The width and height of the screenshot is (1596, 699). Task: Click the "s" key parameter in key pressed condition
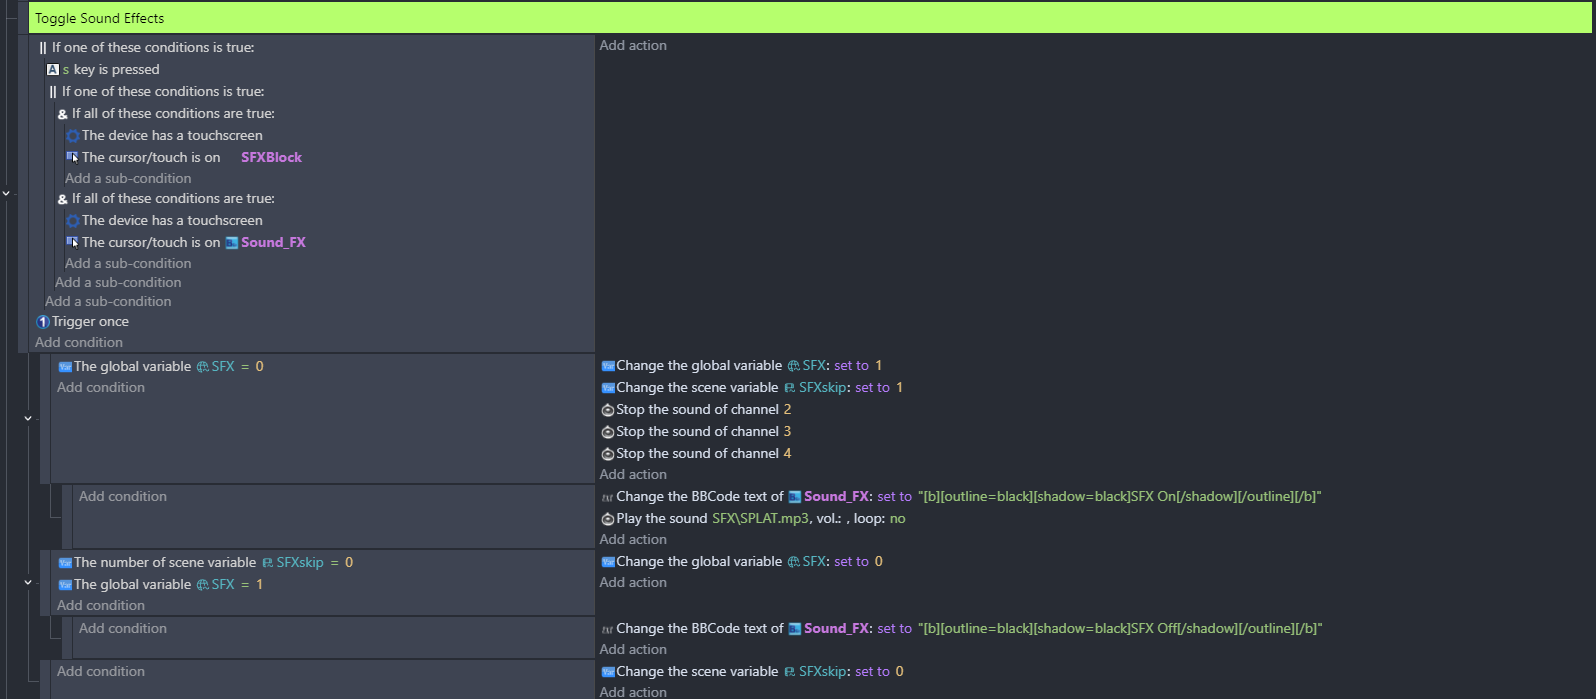pyautogui.click(x=66, y=70)
